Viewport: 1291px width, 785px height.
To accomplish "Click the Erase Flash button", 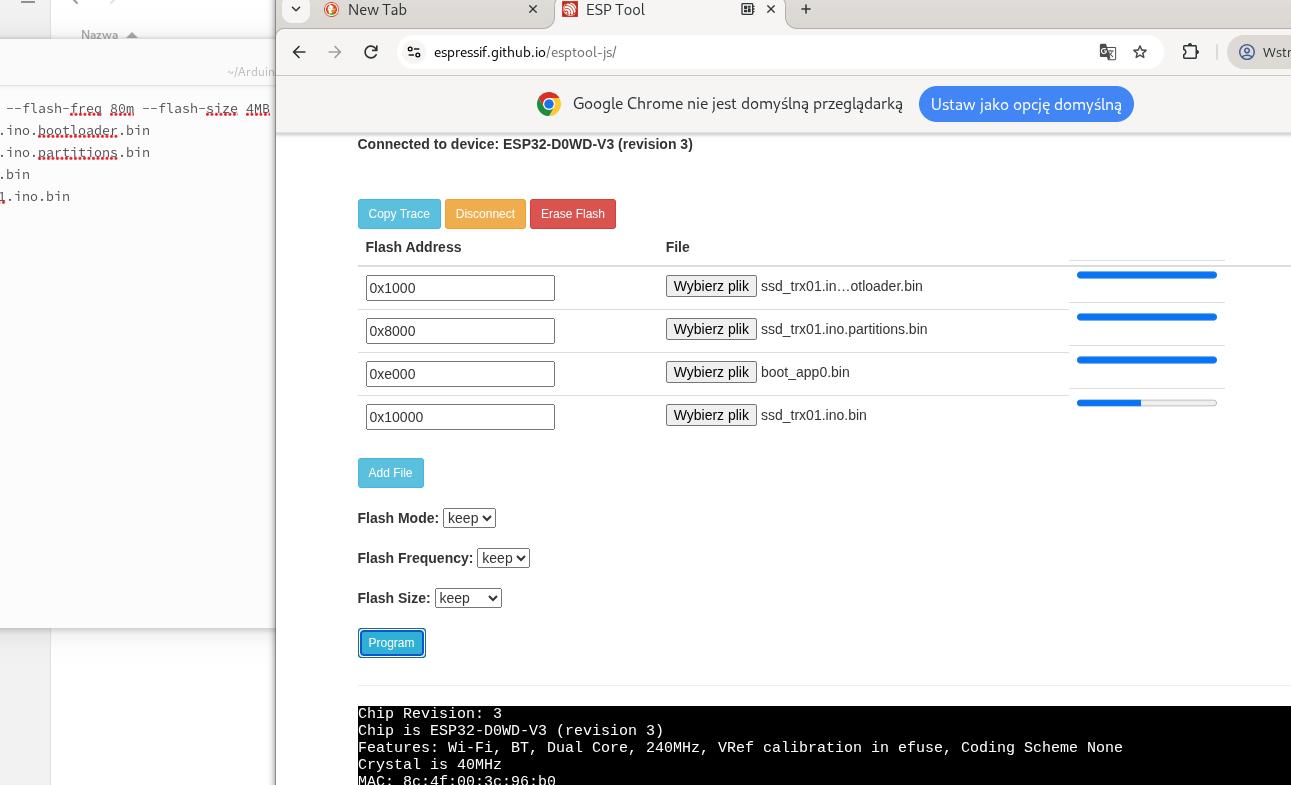I will 573,214.
